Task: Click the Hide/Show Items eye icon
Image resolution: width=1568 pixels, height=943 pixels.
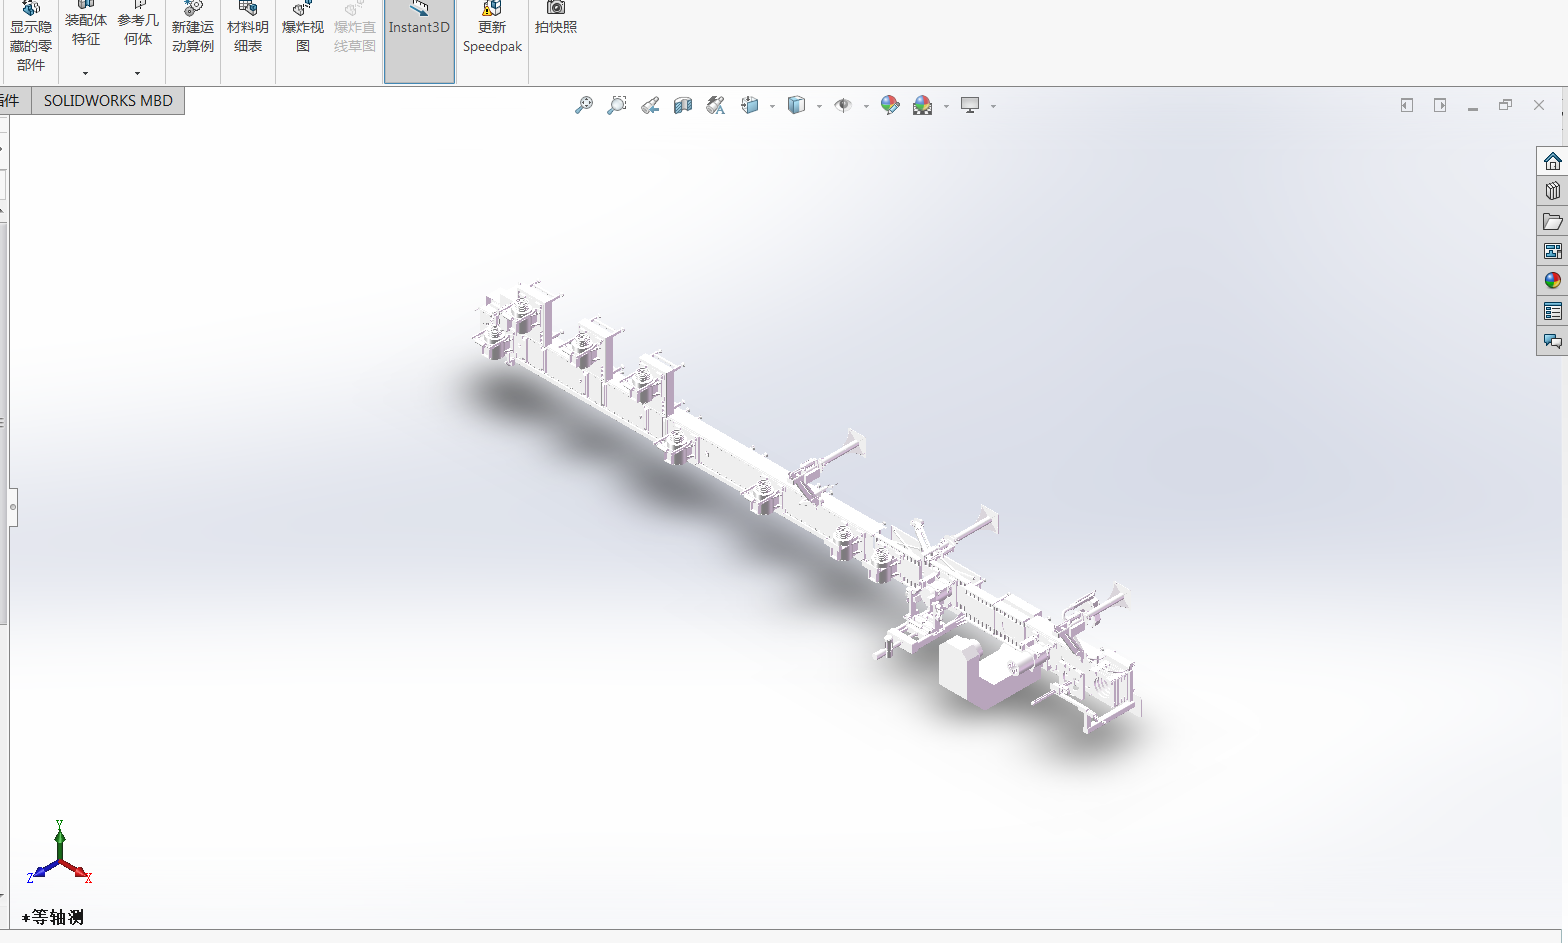Action: (x=843, y=105)
